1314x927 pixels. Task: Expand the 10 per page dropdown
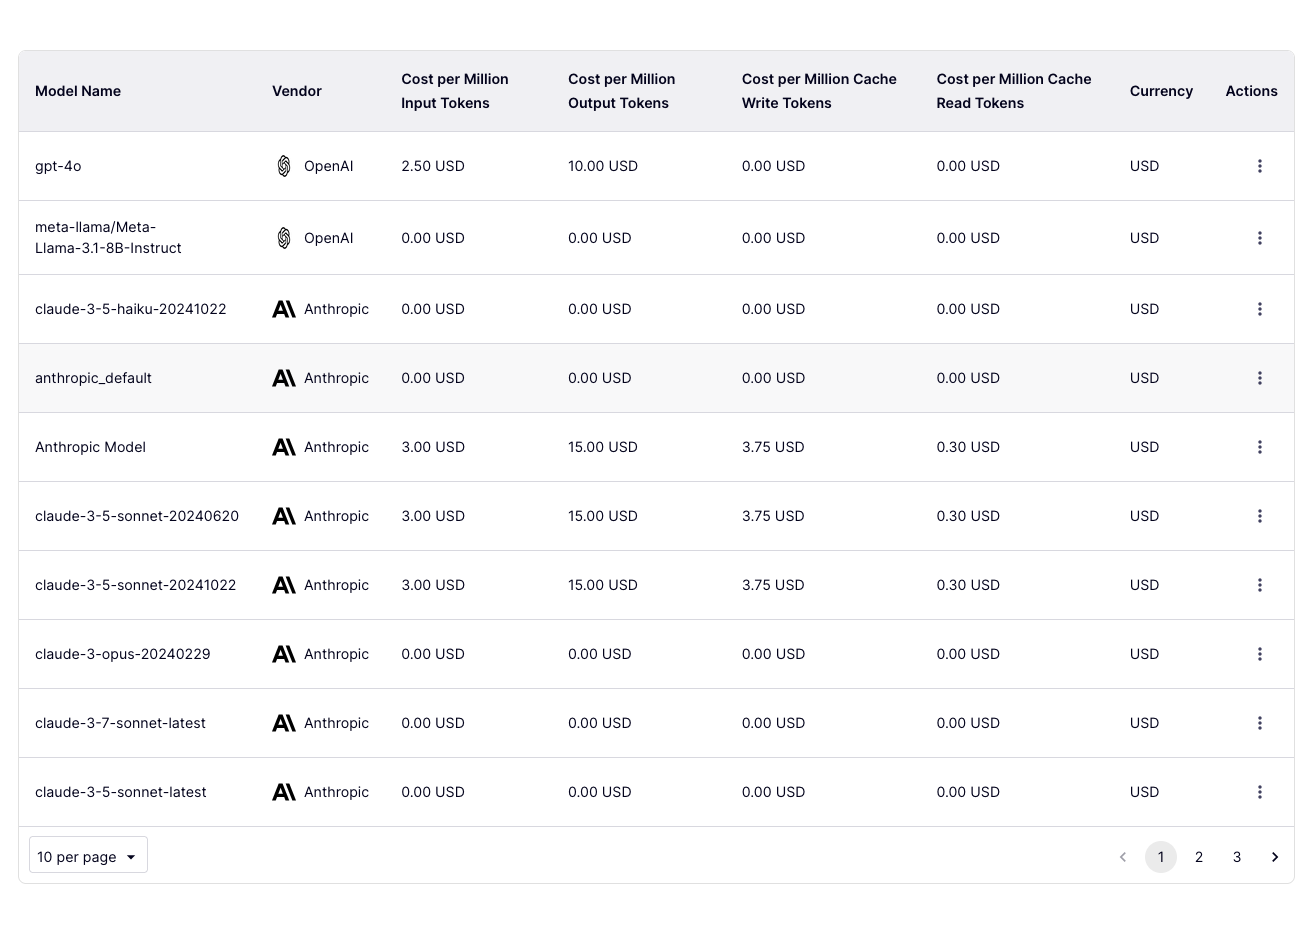tap(88, 856)
